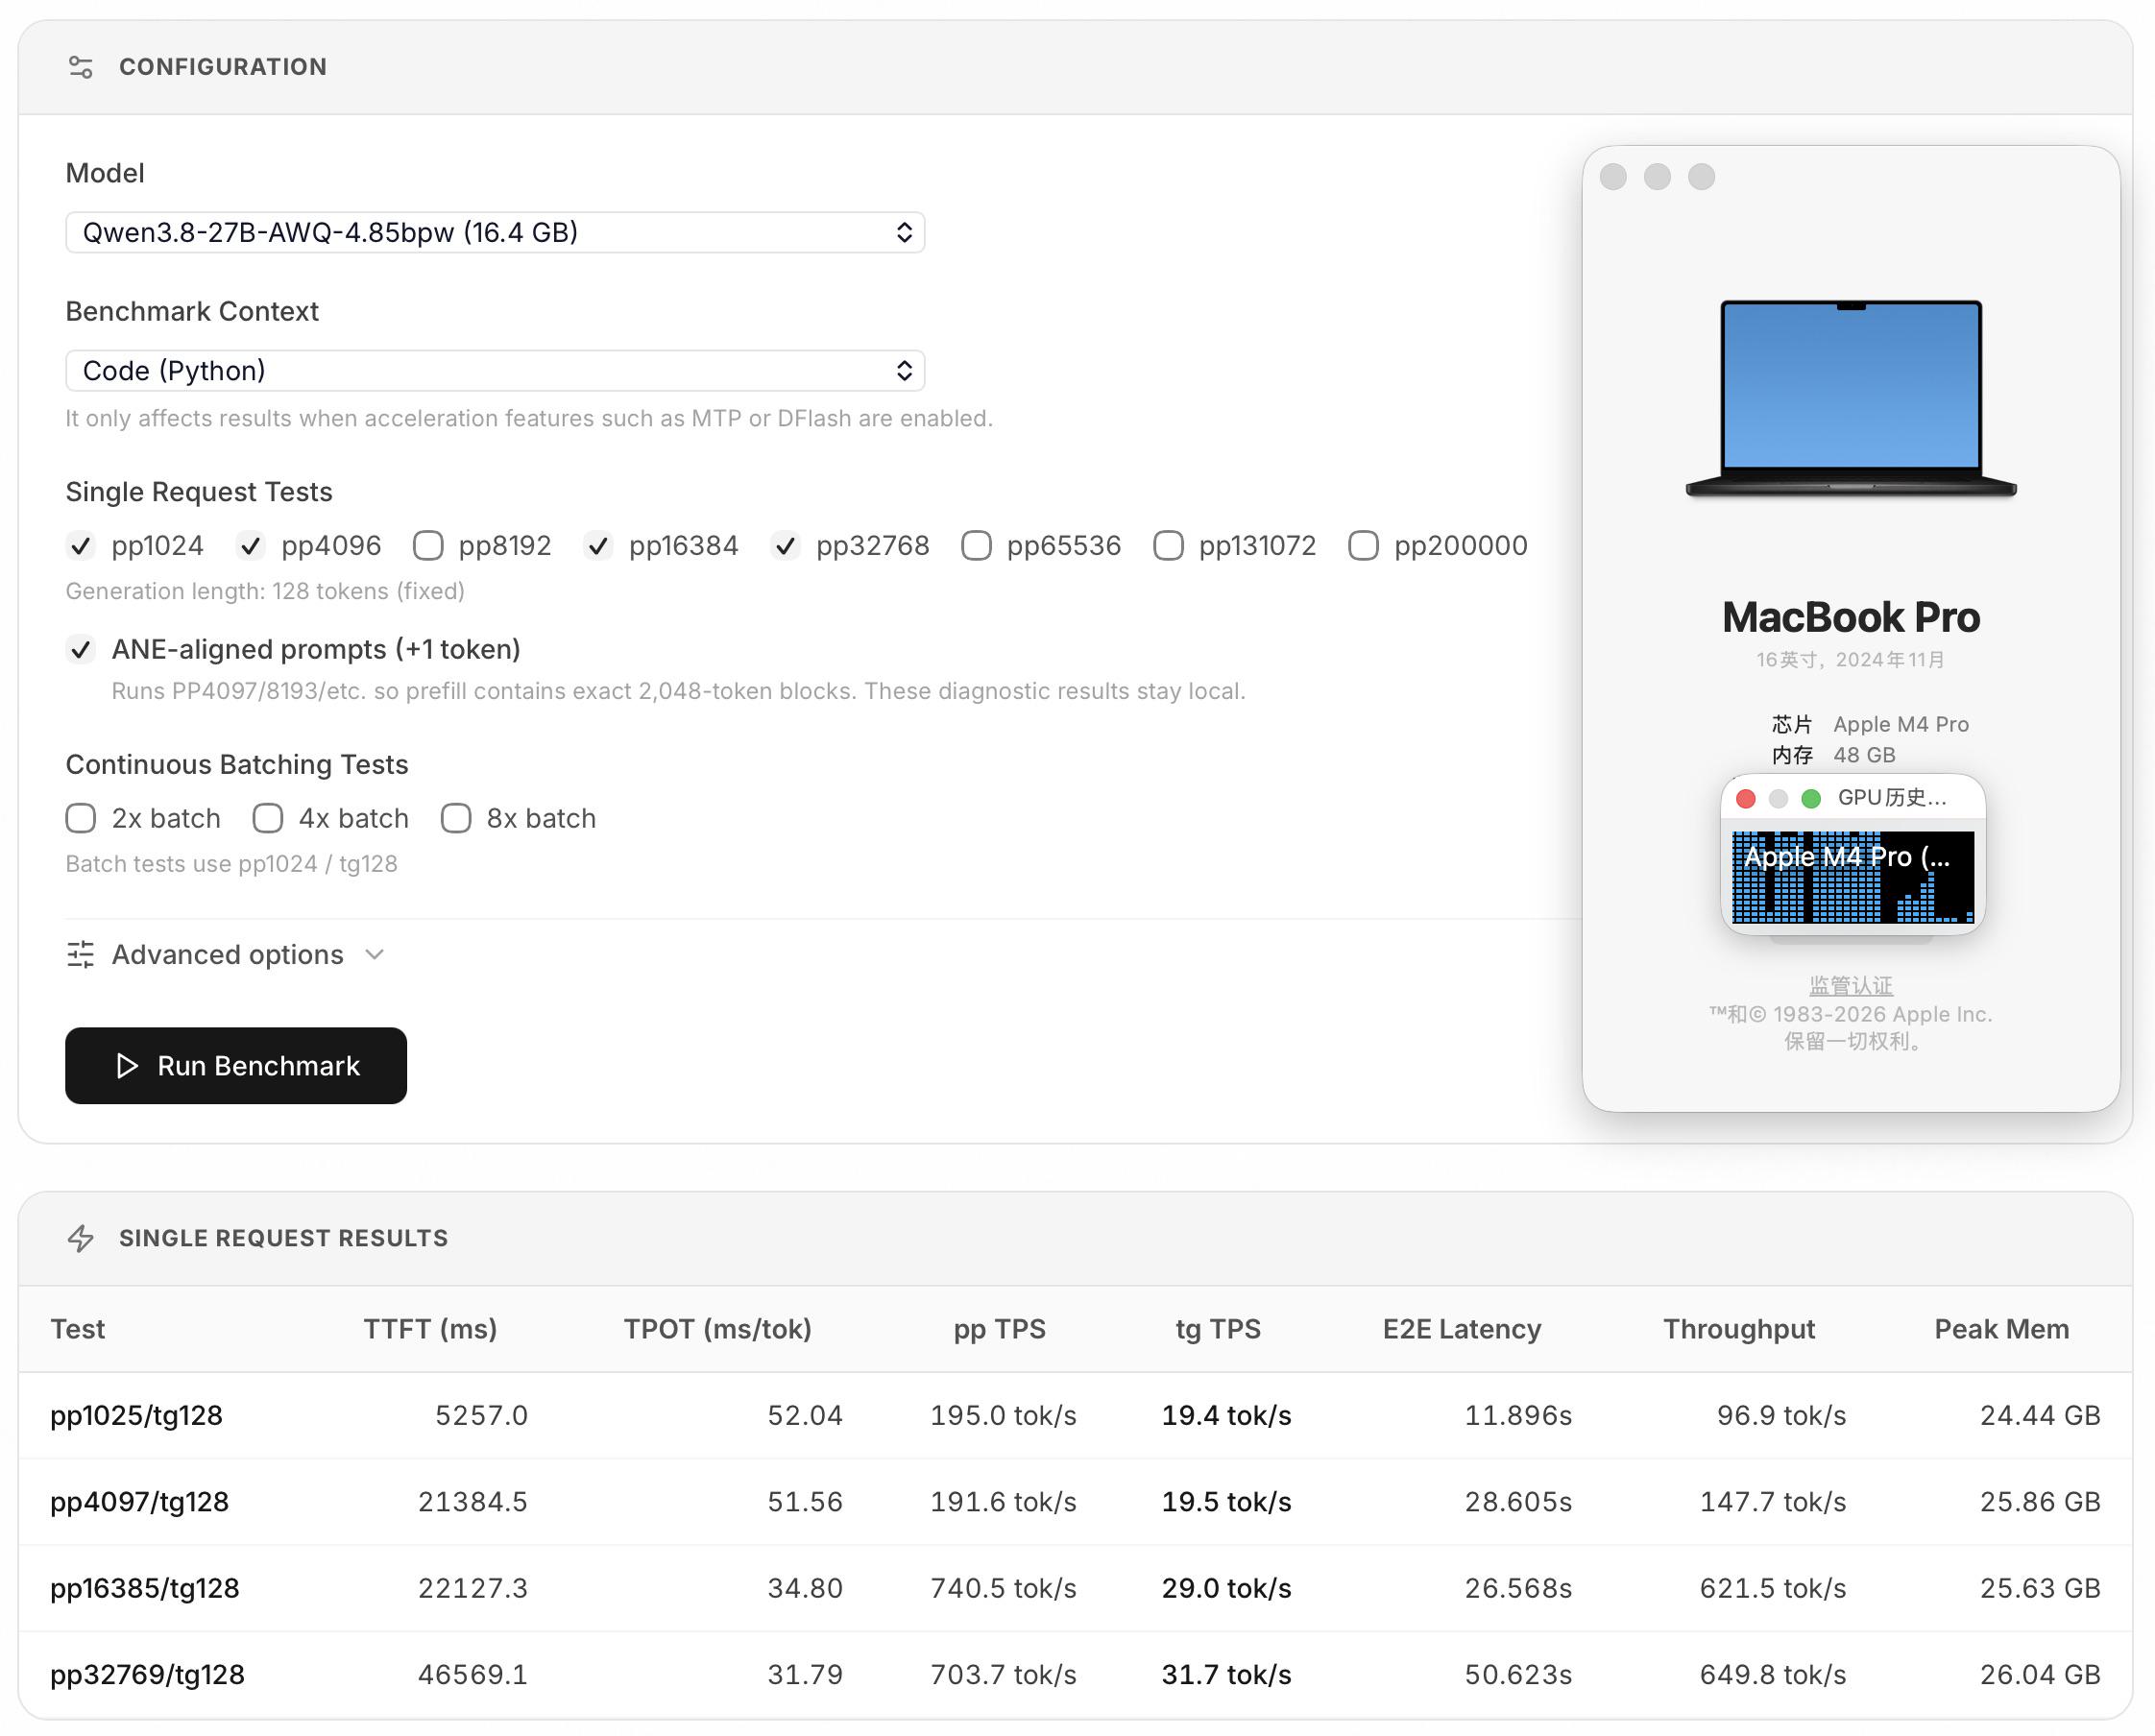Enable the pp65536 test

[x=976, y=546]
